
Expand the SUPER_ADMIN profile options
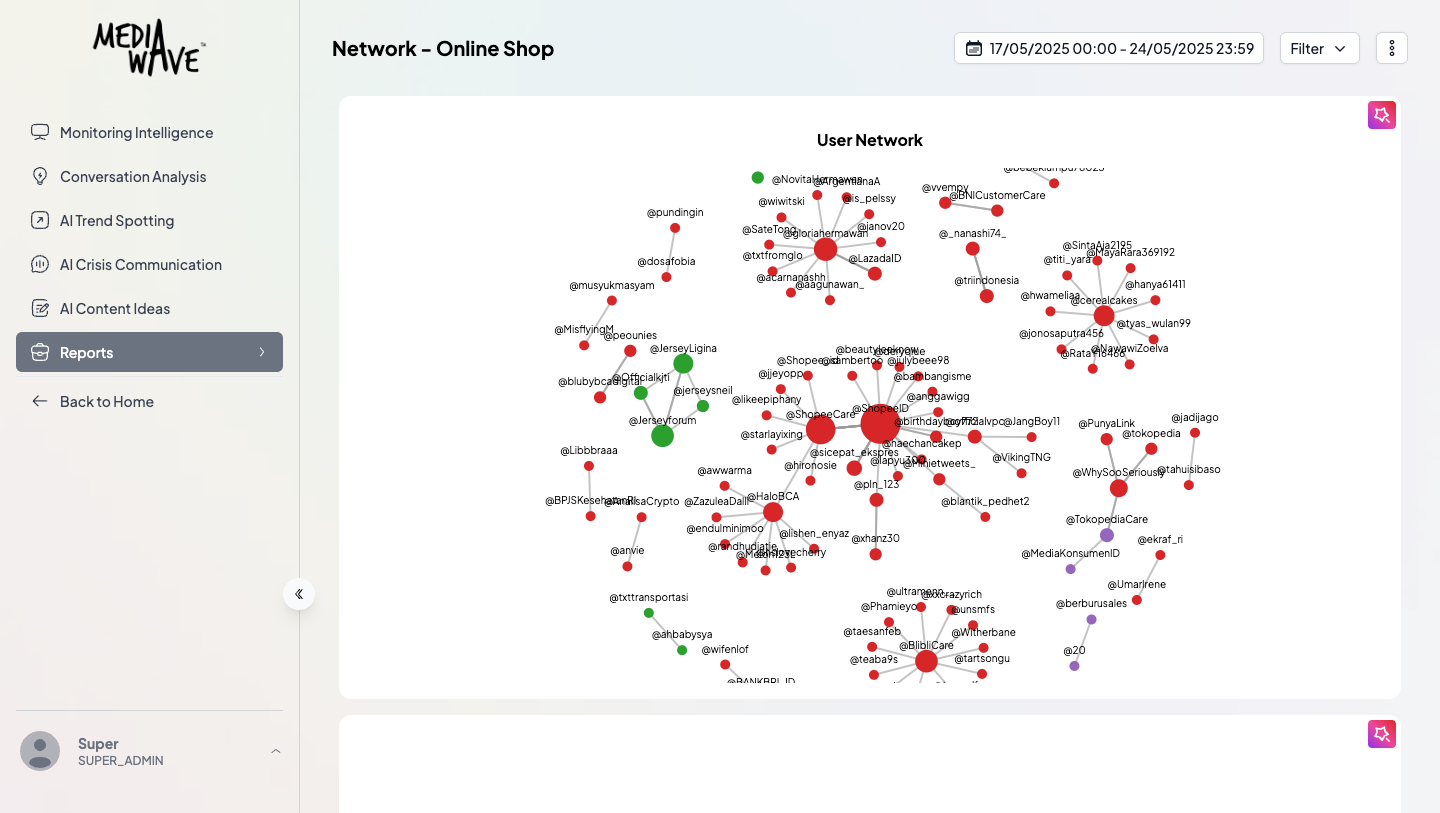275,750
